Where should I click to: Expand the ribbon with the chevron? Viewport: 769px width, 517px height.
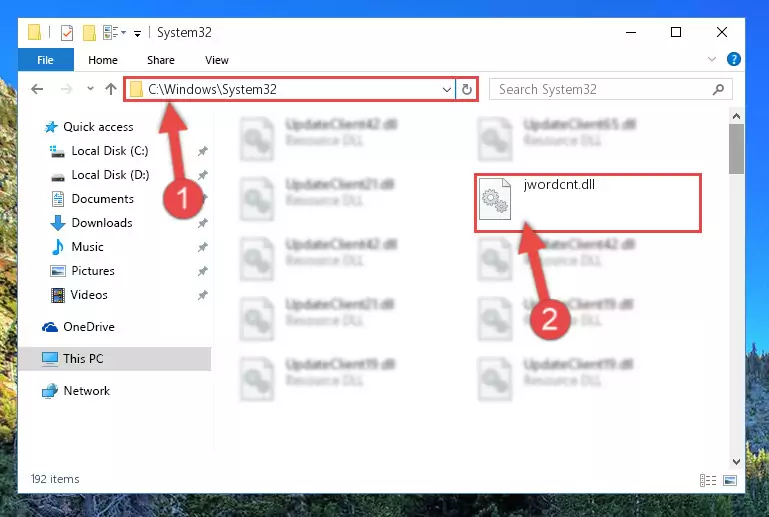coord(712,59)
